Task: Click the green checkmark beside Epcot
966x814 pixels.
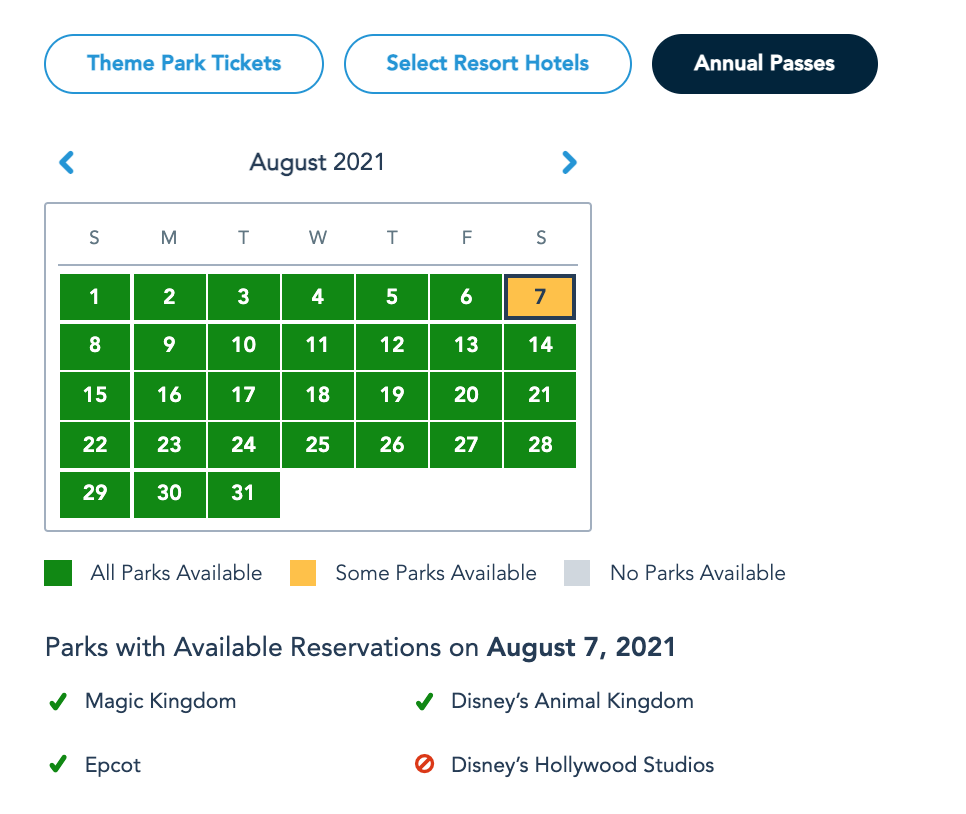Action: point(58,766)
